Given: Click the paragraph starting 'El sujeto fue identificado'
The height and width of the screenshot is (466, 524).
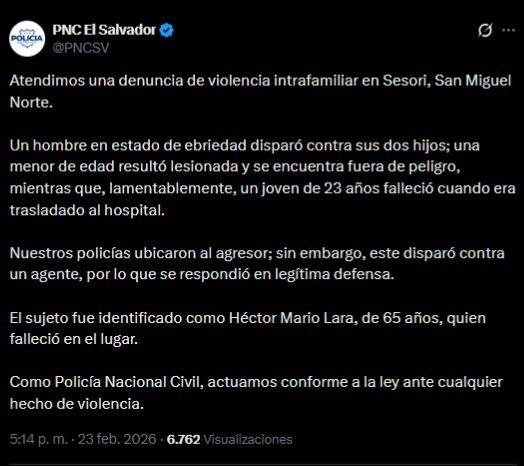Looking at the screenshot, I should tap(248, 328).
